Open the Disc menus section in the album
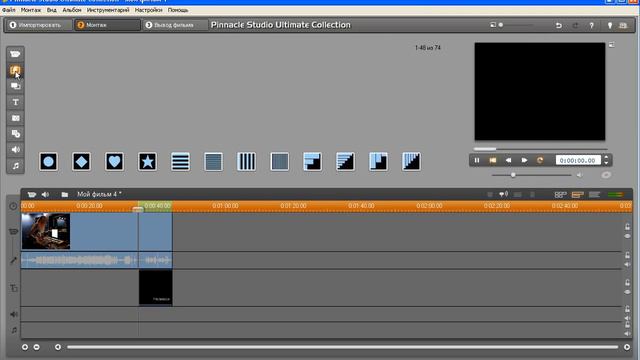Viewport: 640px width, 360px height. (15, 134)
